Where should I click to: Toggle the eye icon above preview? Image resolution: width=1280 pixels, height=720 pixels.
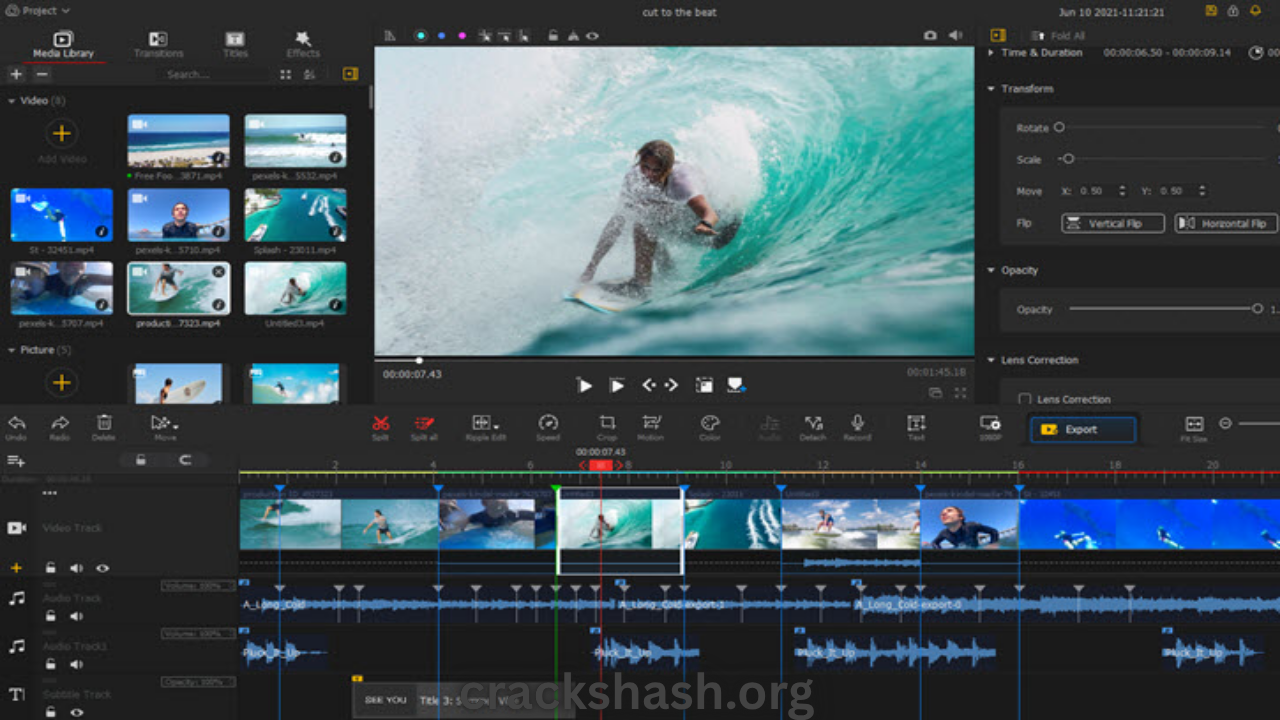tap(592, 35)
